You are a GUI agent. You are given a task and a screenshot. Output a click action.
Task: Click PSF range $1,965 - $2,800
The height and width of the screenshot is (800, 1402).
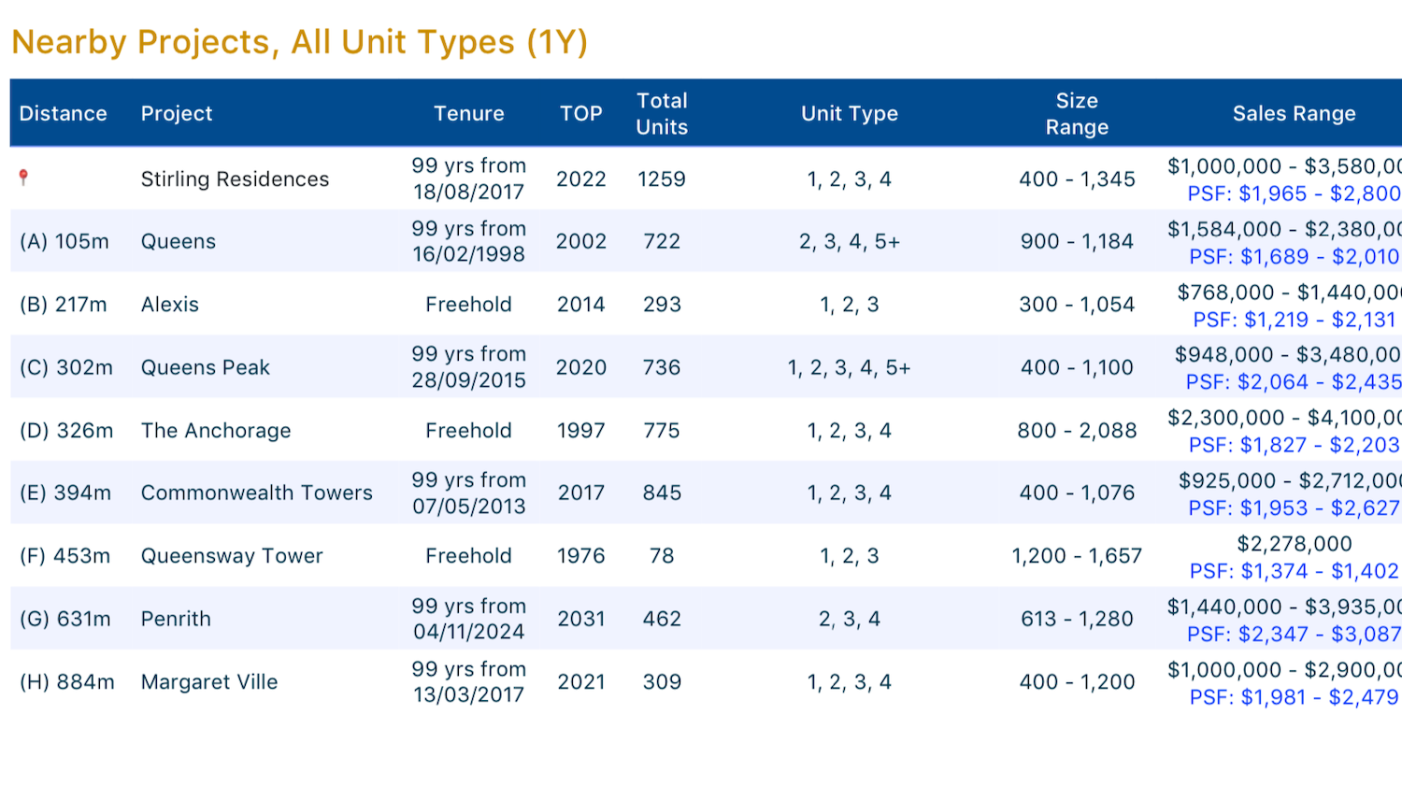coord(1294,194)
